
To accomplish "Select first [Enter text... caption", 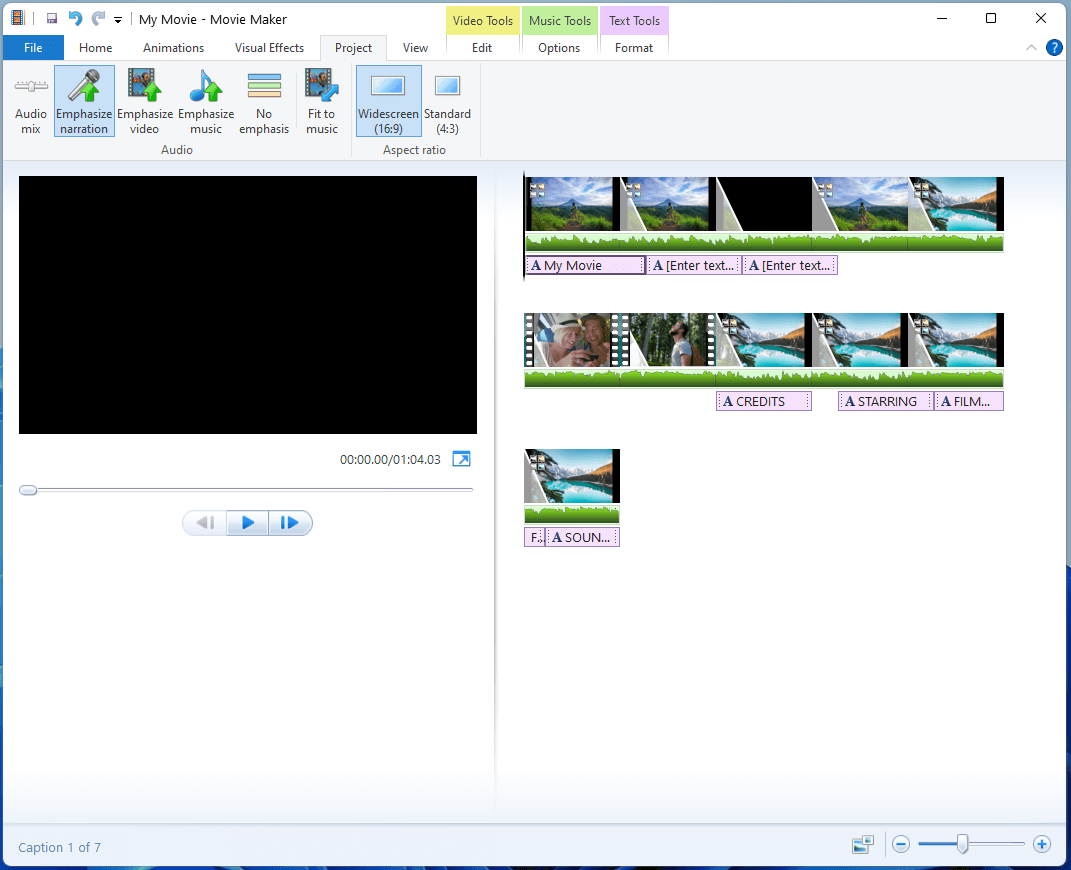I will click(694, 265).
